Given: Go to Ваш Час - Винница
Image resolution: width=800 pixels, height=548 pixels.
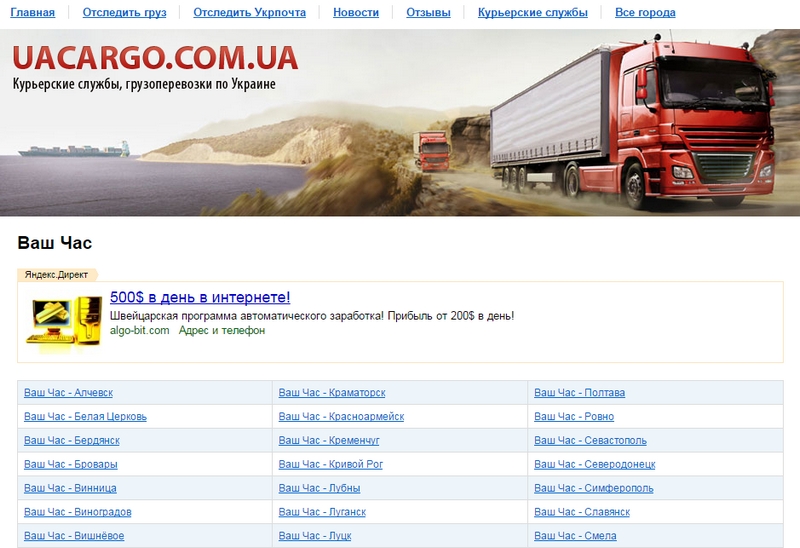Looking at the screenshot, I should click(70, 488).
